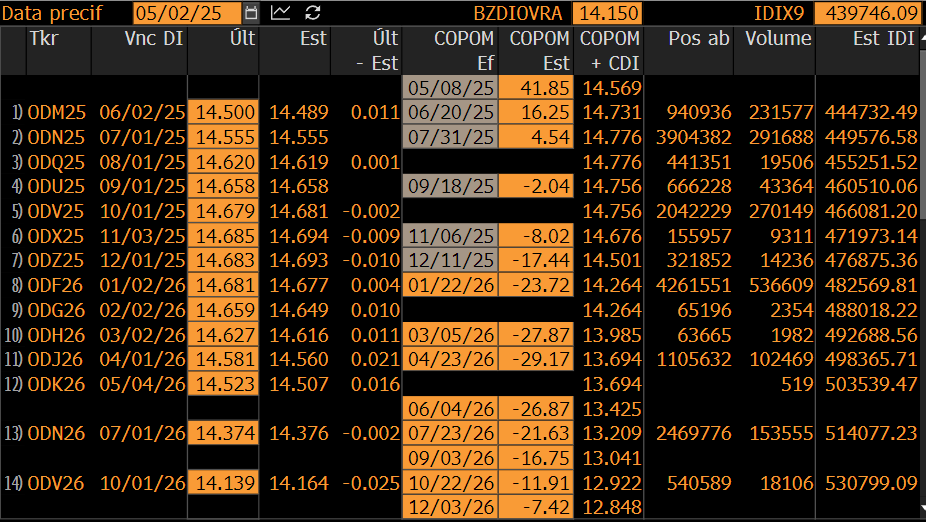Edit the Data precif date field
Screen dimensions: 926x522
tap(187, 13)
